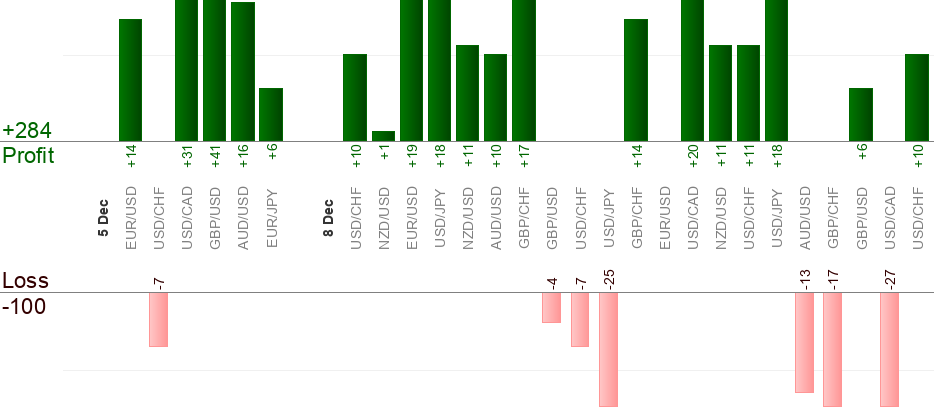Image resolution: width=934 pixels, height=420 pixels.
Task: Click the +41 GBP/USD profit bar
Action: (x=214, y=70)
